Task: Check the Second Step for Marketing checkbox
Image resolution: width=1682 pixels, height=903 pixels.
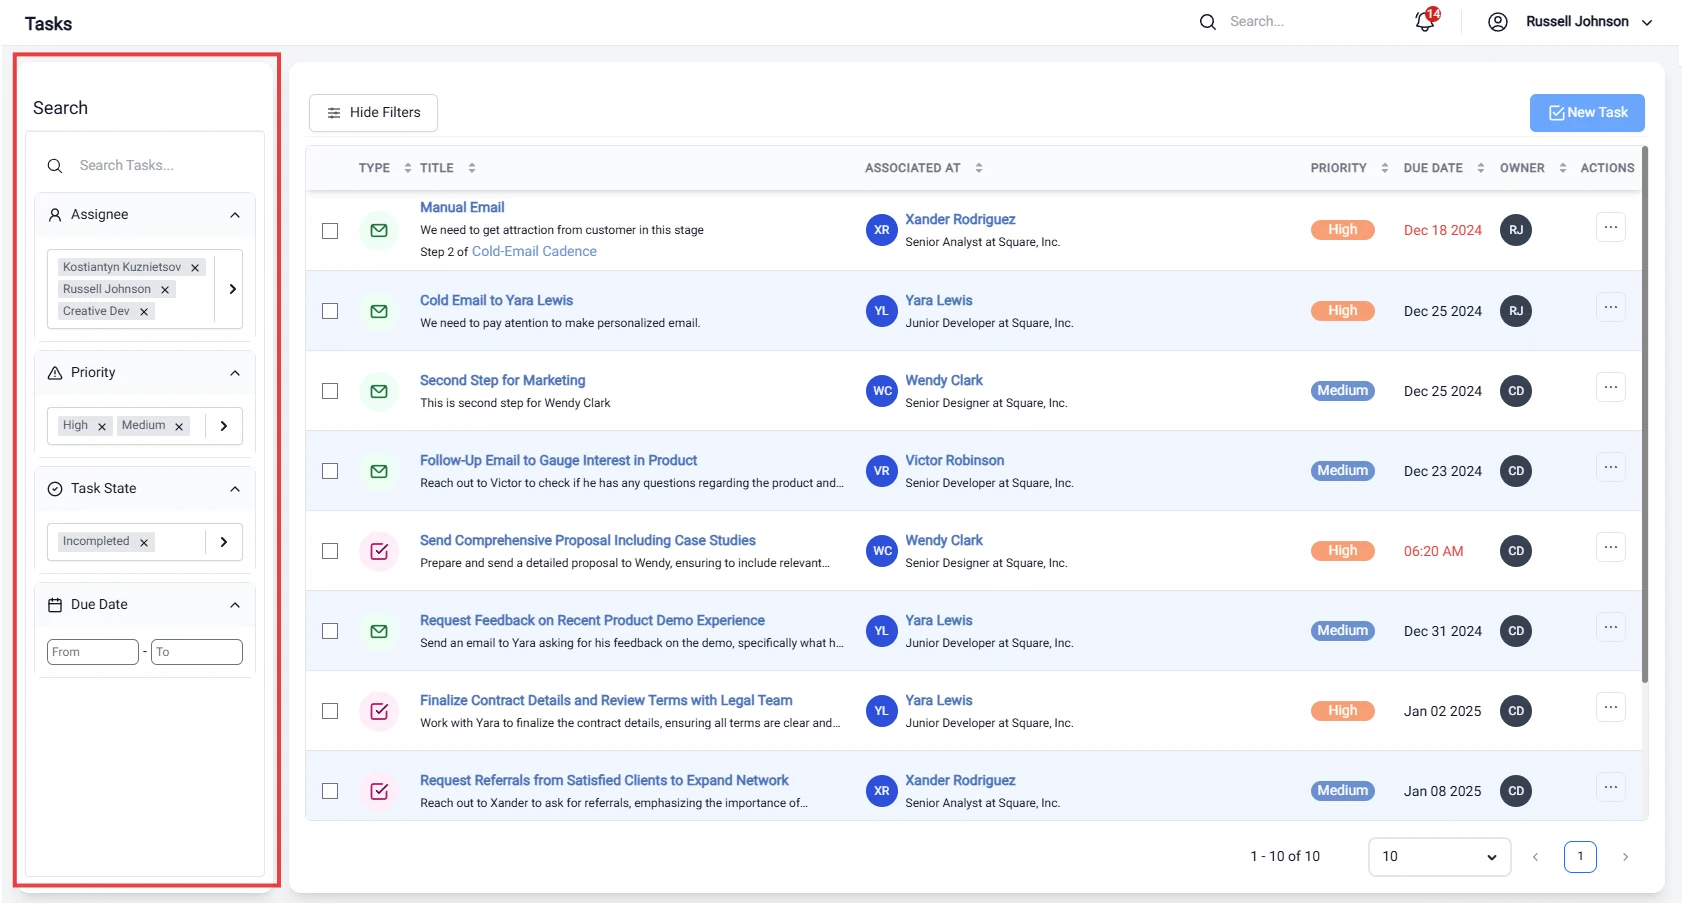Action: [x=330, y=391]
